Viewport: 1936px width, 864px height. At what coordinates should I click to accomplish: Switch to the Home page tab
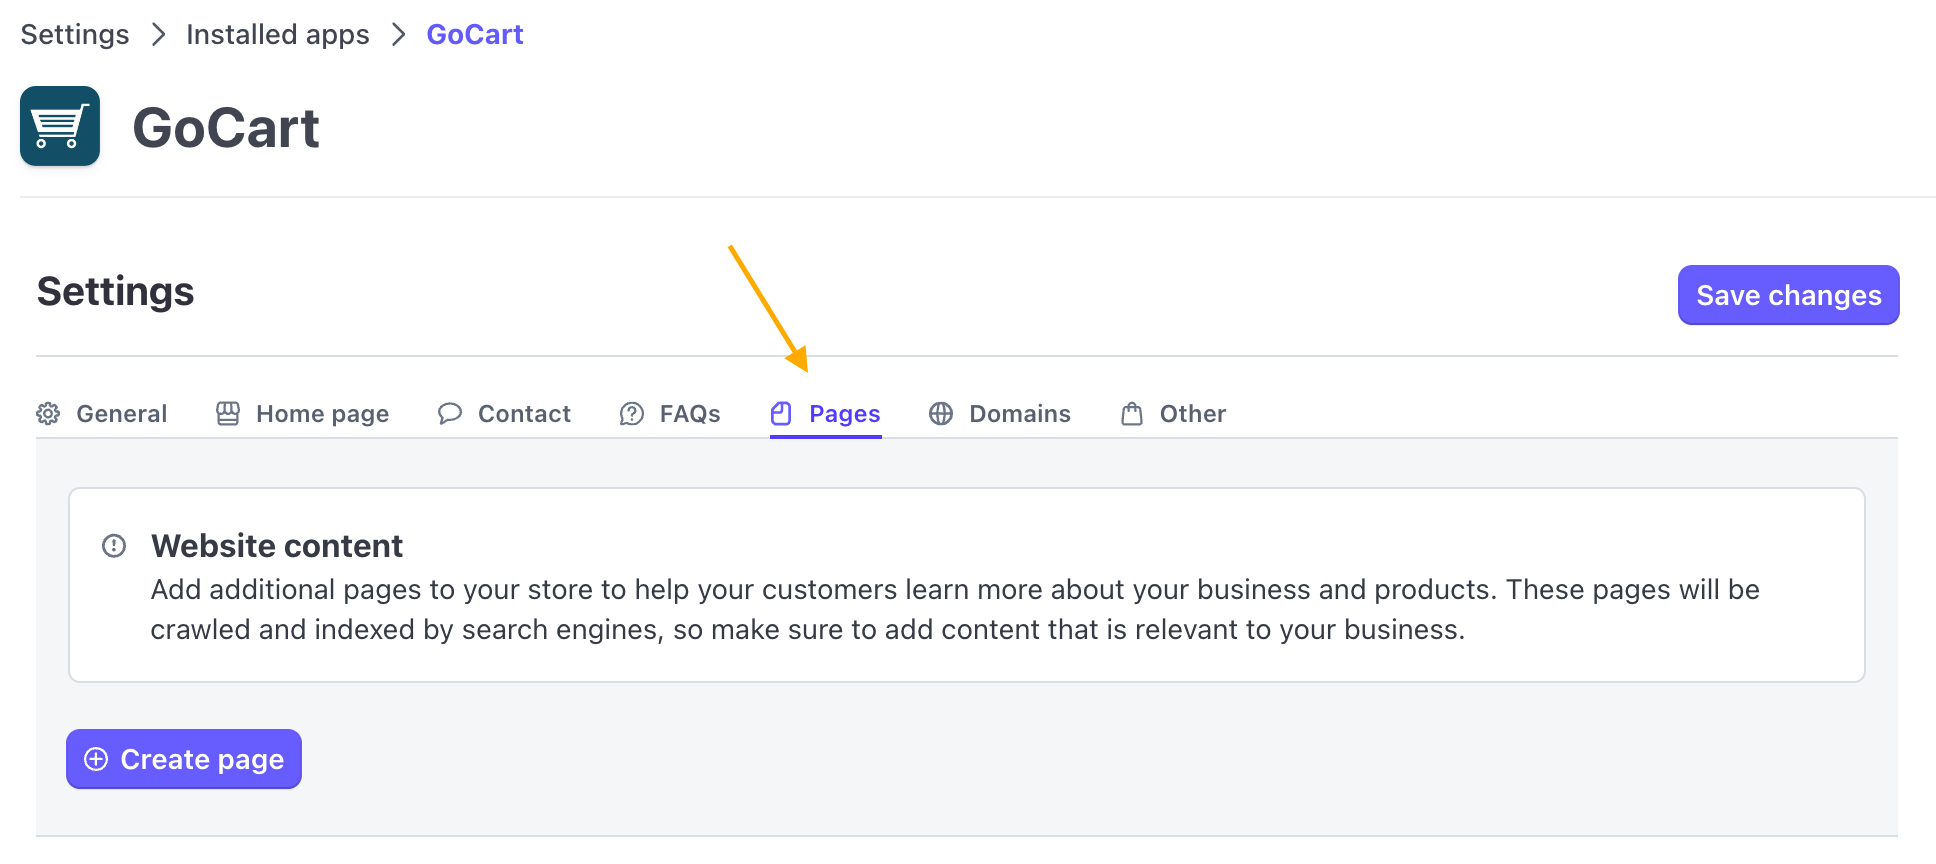322,413
